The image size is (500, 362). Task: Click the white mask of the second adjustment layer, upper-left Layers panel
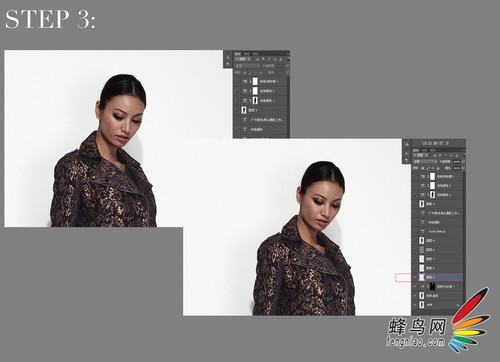255,91
